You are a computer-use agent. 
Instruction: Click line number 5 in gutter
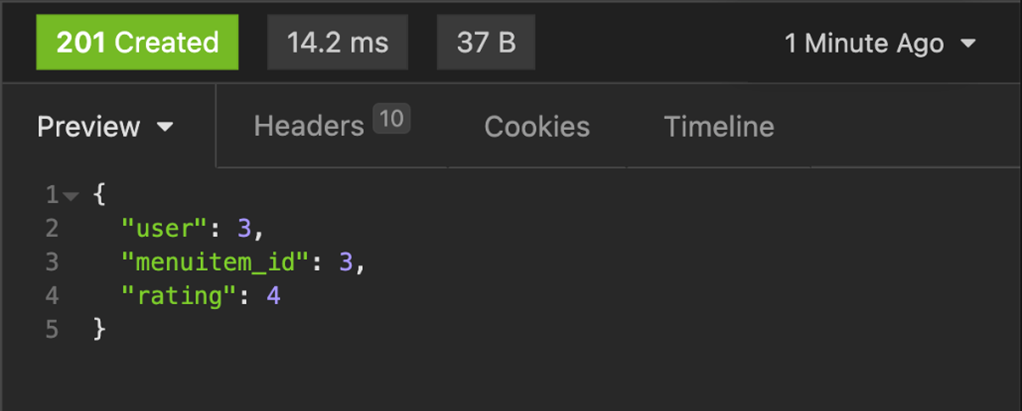click(51, 329)
